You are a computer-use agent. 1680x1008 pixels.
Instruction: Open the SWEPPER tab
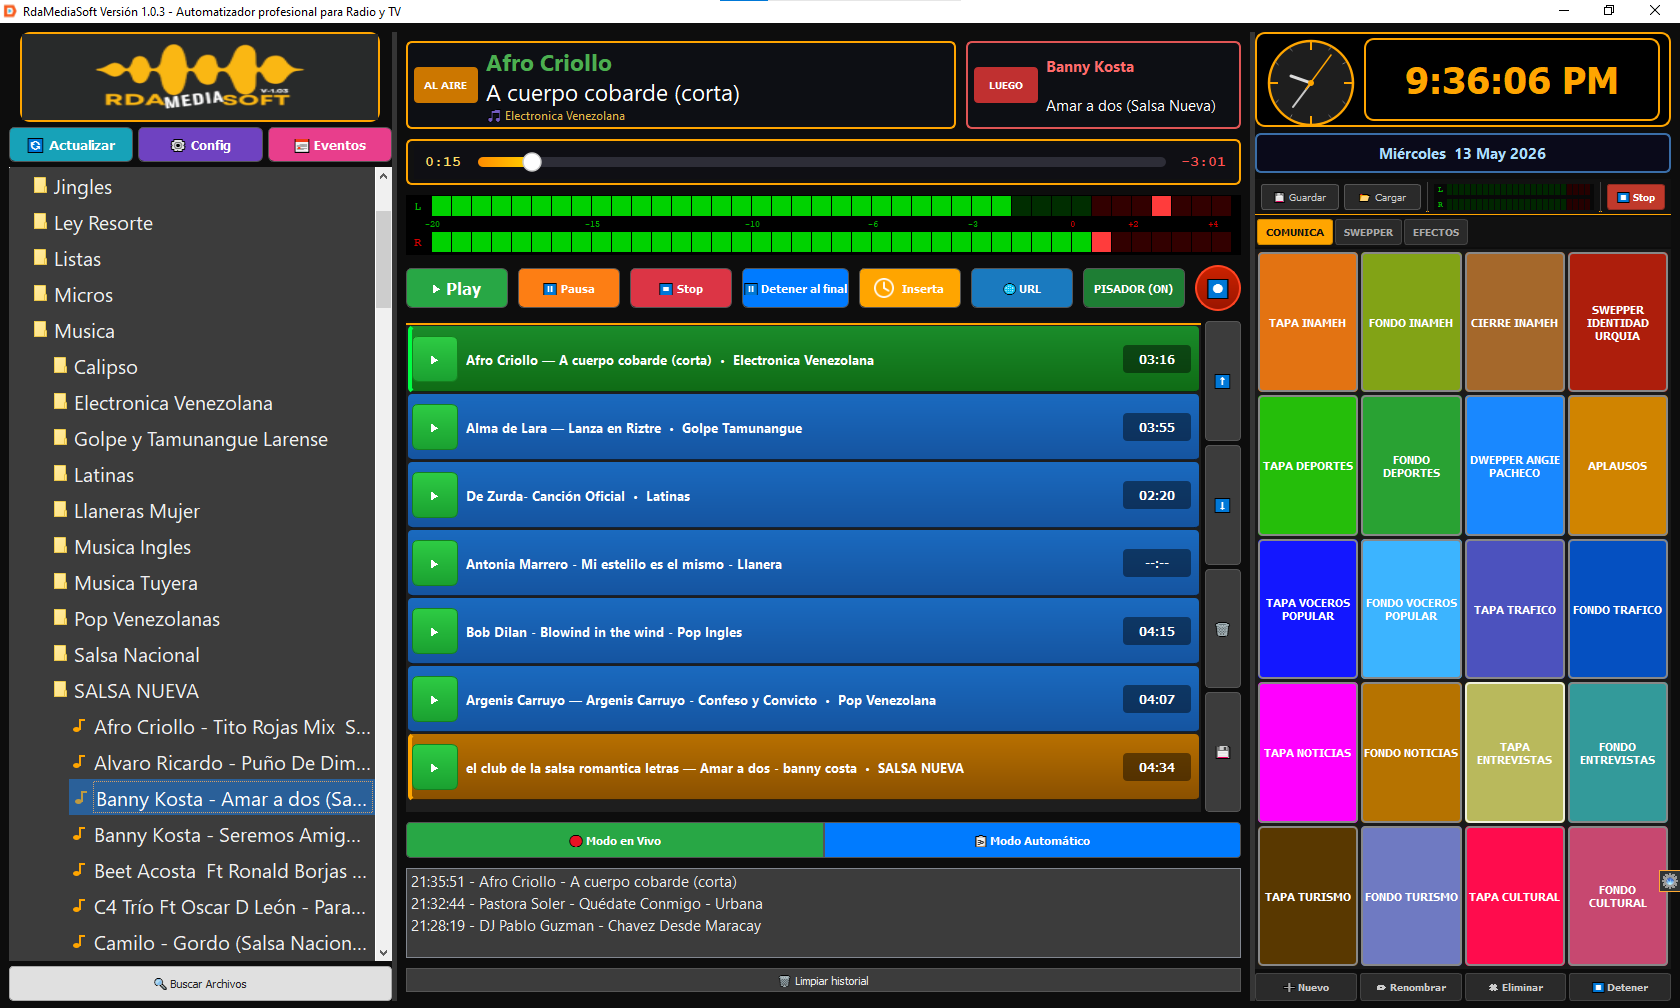coord(1368,232)
